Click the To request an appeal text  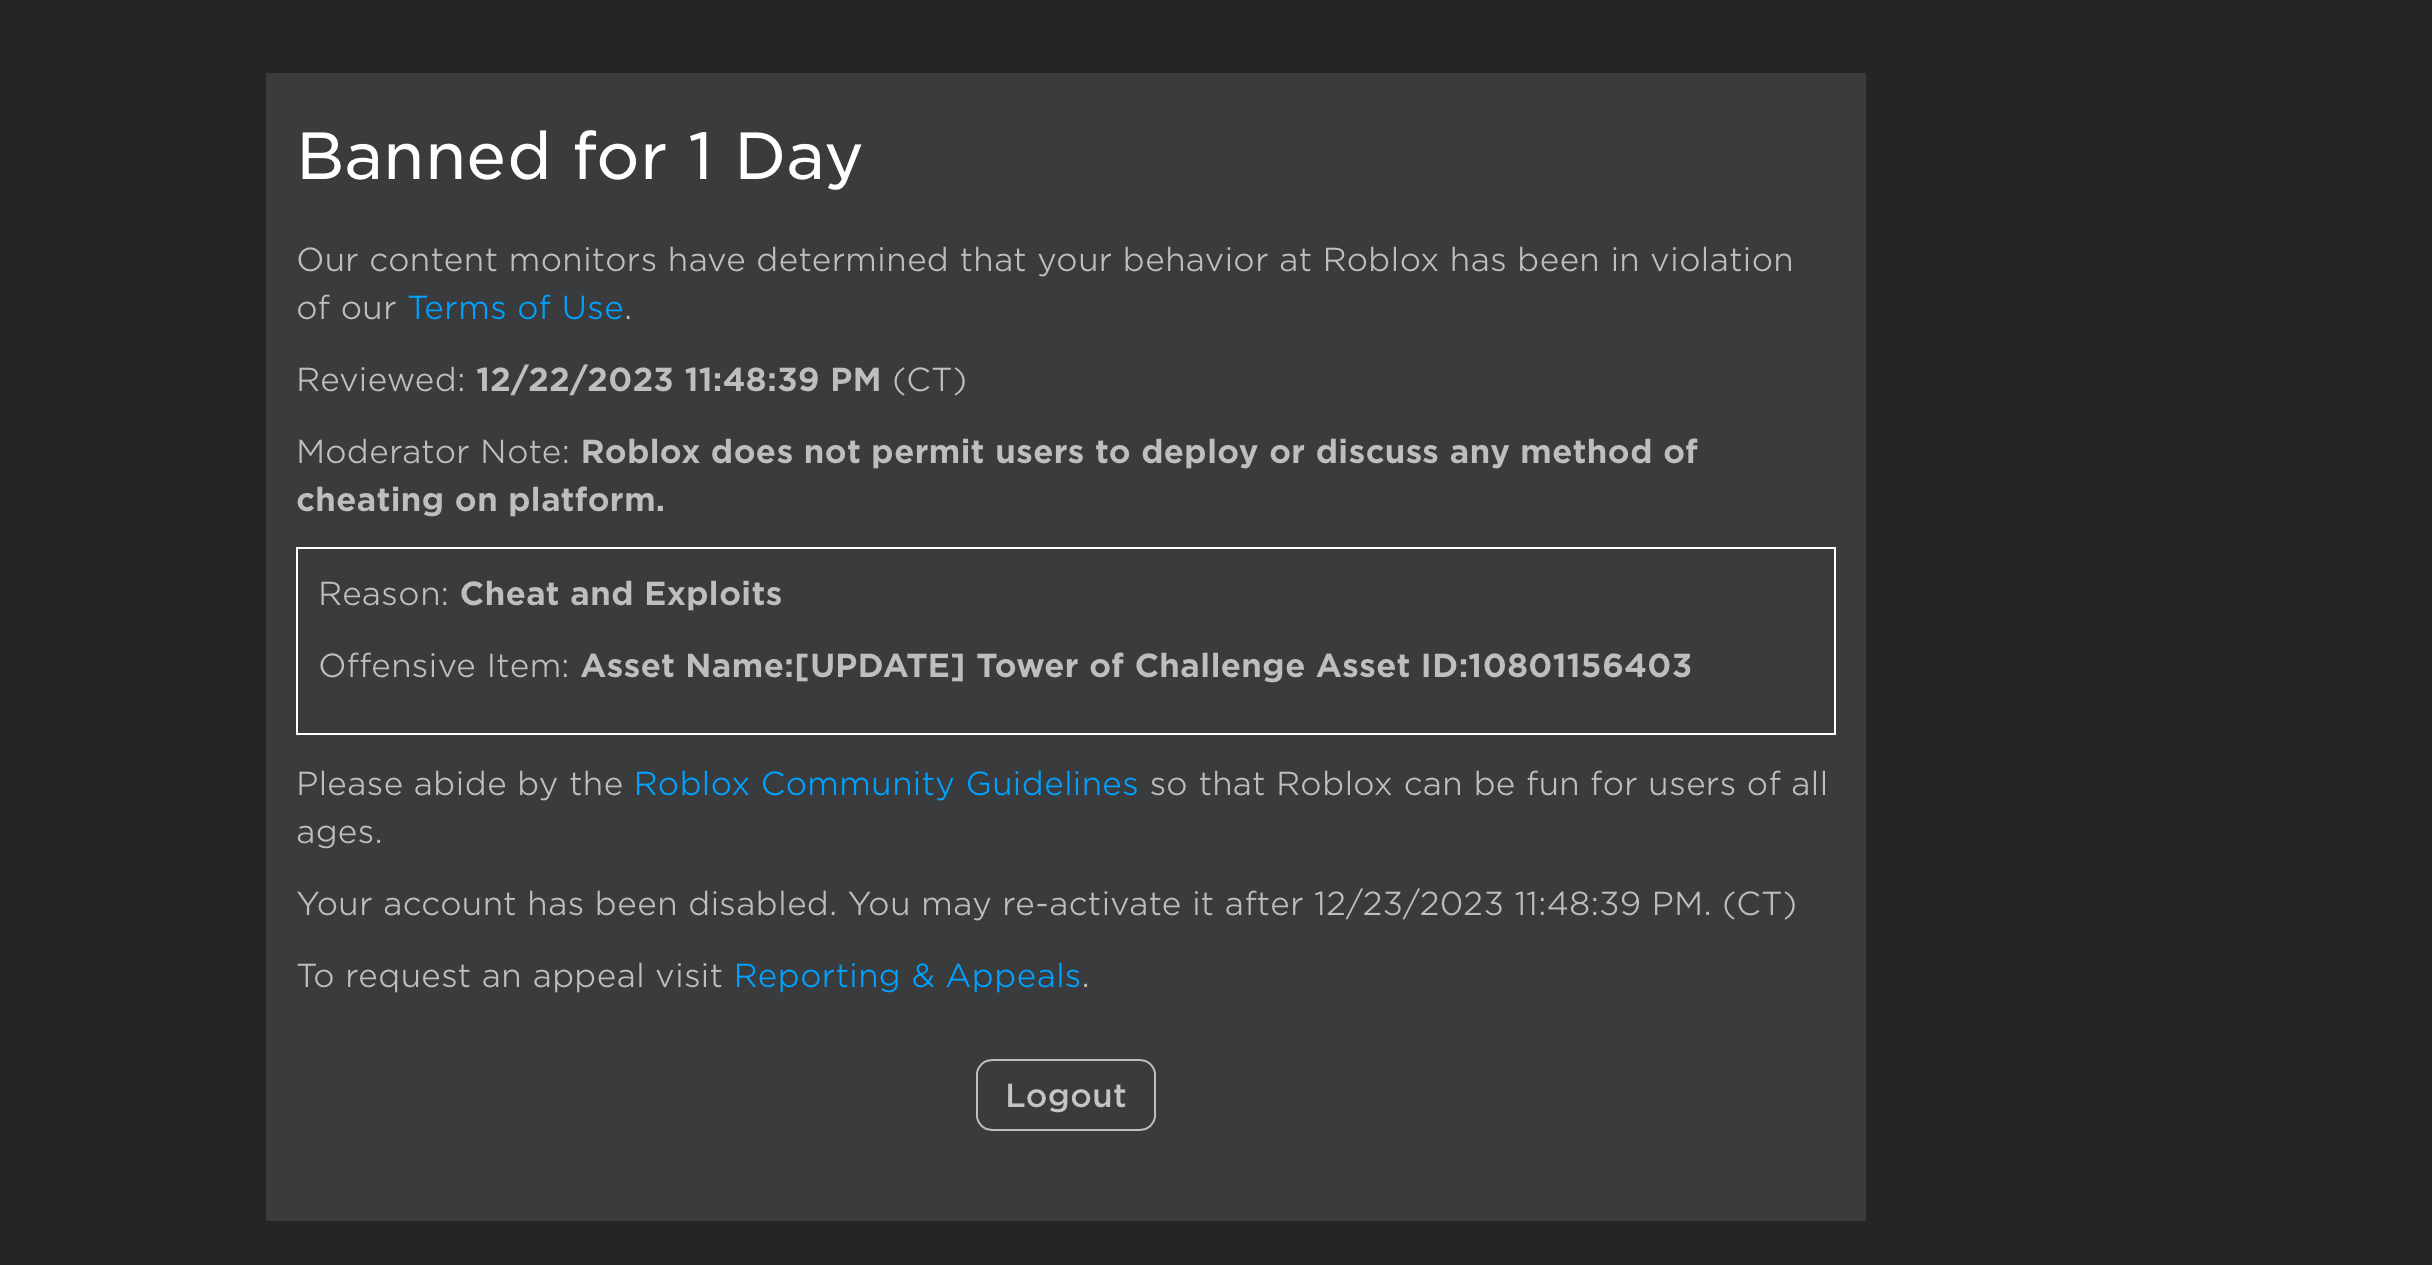click(x=508, y=976)
